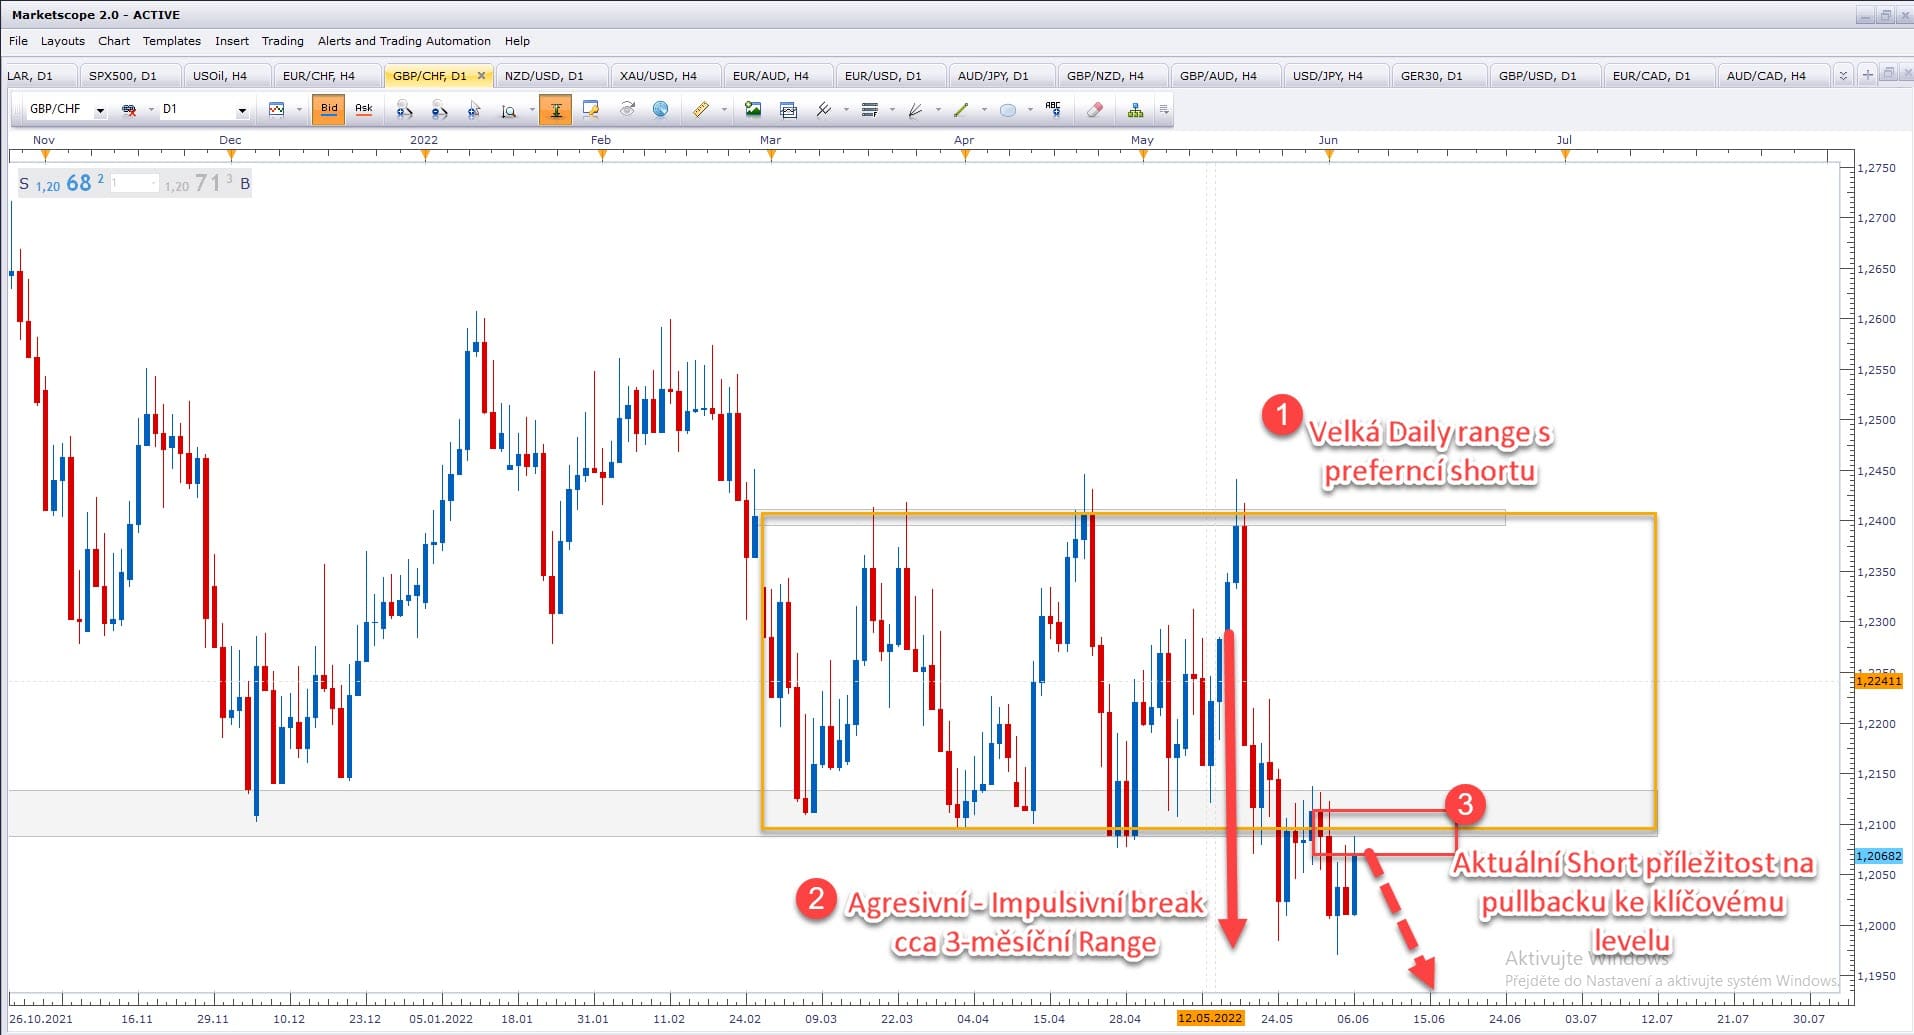
Task: Open the hierarchy tree icon in toolbar
Action: click(x=1134, y=109)
